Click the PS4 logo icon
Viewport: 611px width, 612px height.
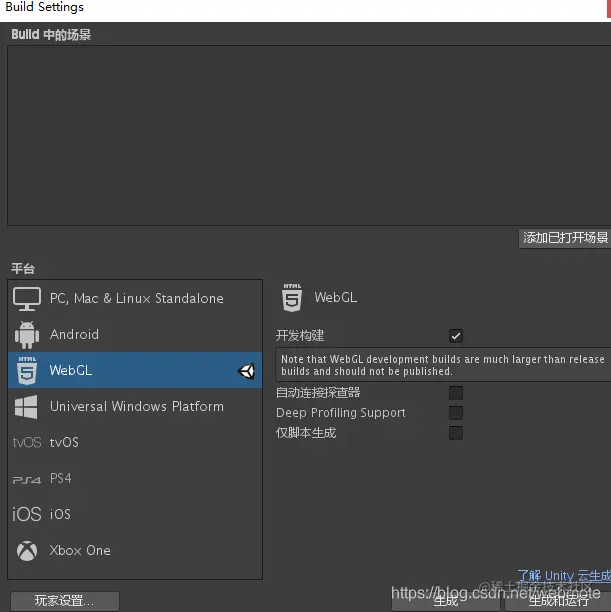[27, 480]
